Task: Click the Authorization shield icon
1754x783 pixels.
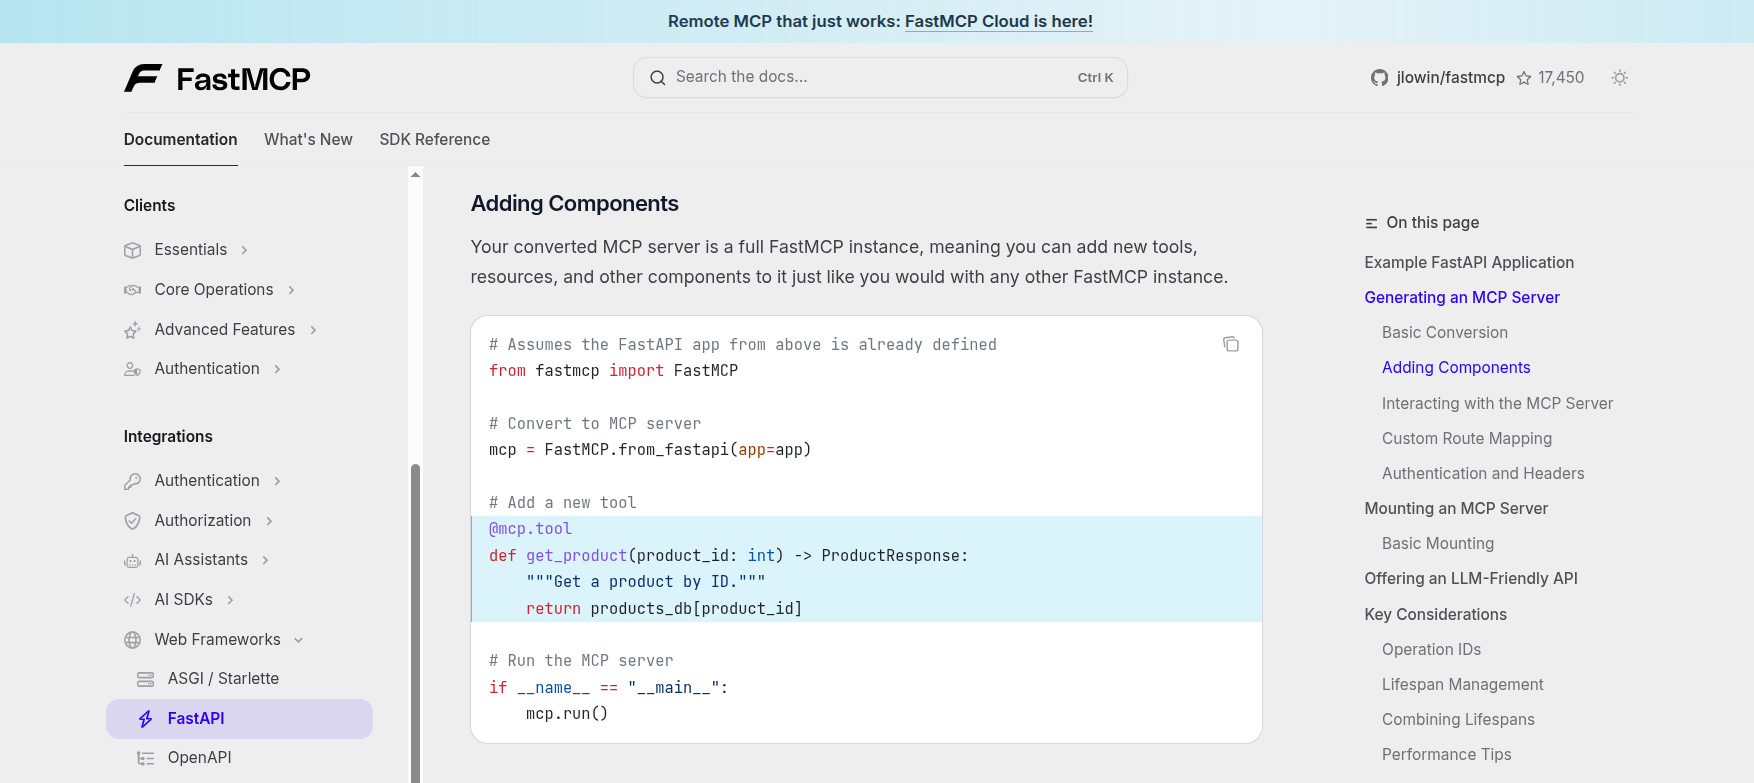Action: tap(132, 521)
